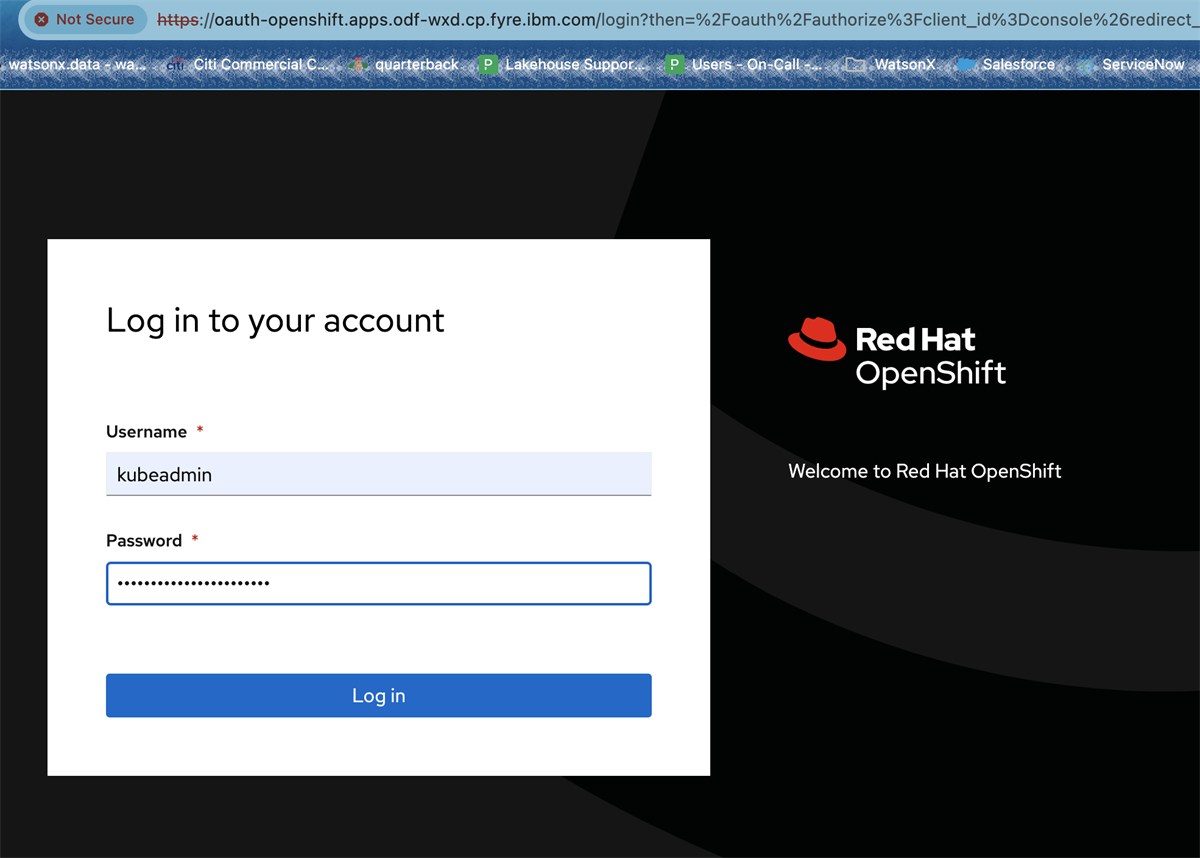The image size is (1200, 858).
Task: Click the Username field showing kubeadmin
Action: 378,474
